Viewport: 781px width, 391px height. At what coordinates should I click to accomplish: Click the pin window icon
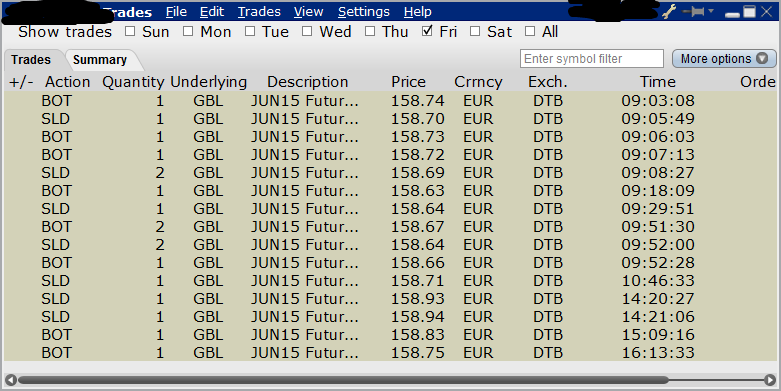pos(694,11)
